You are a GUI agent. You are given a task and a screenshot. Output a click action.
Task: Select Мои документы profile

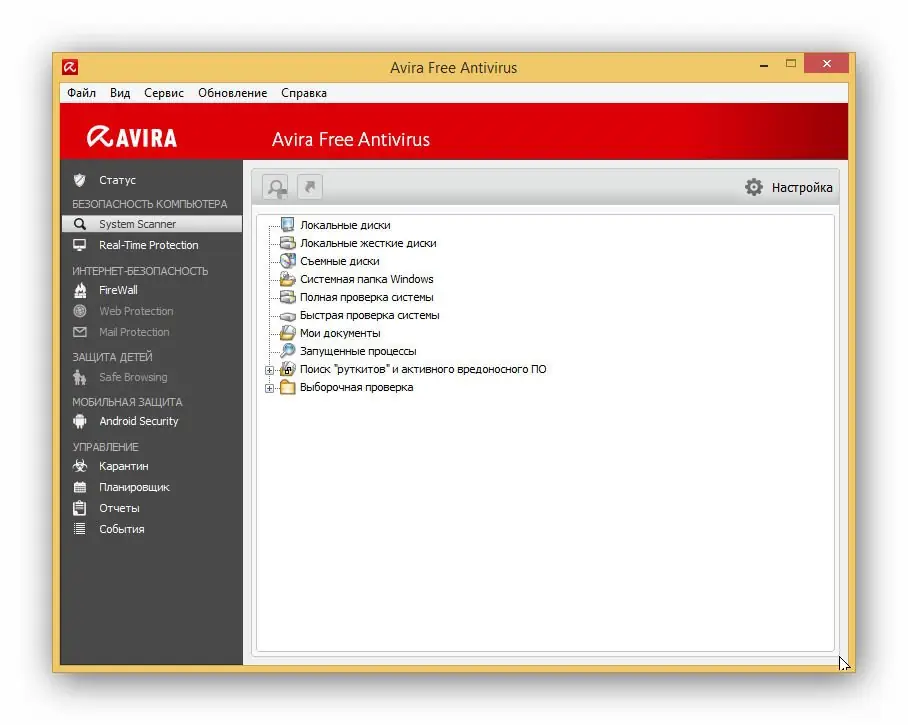(x=340, y=333)
